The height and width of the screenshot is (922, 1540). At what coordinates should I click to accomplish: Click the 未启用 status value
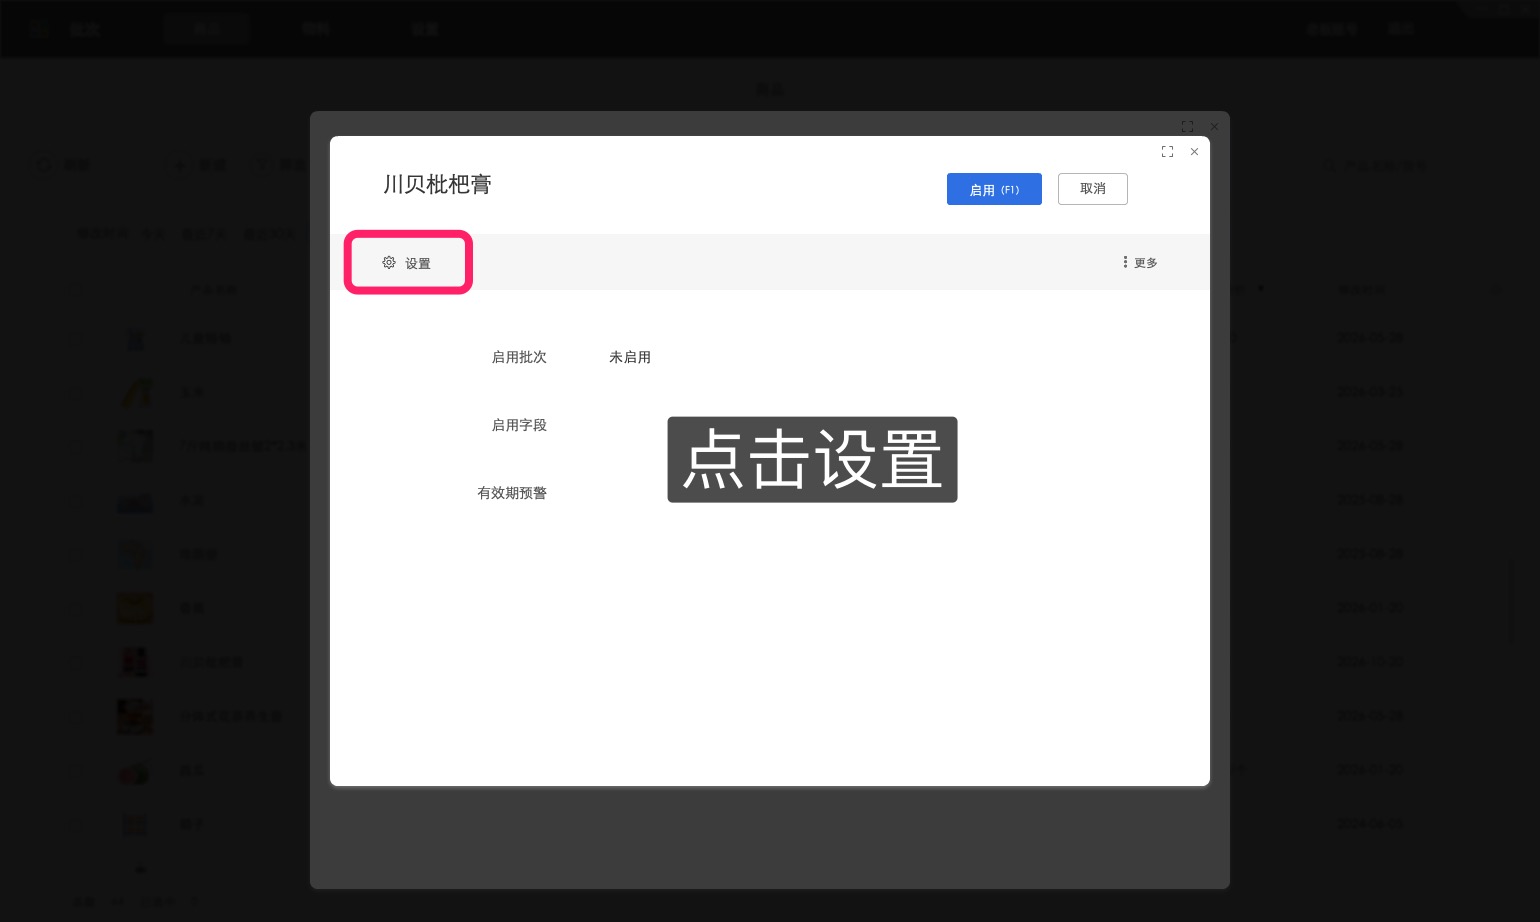point(630,357)
